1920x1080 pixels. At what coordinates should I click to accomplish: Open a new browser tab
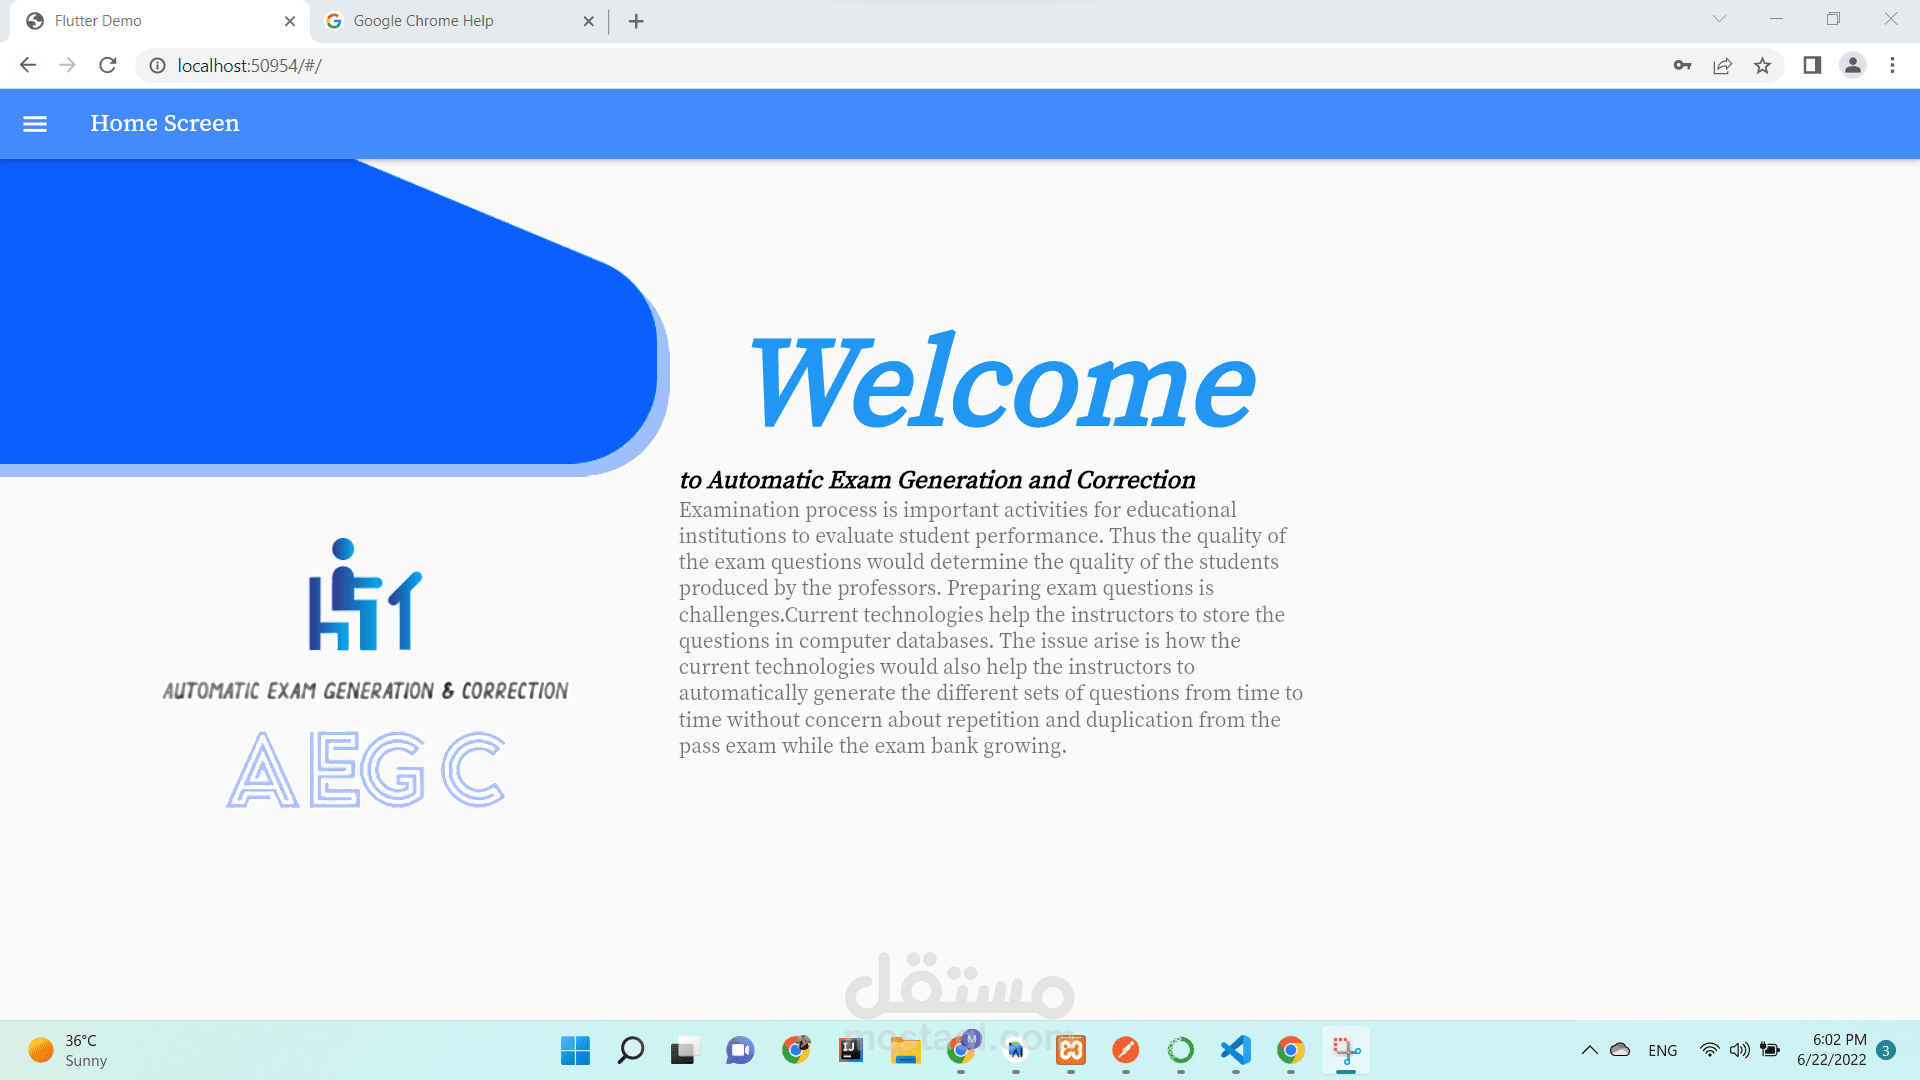636,21
